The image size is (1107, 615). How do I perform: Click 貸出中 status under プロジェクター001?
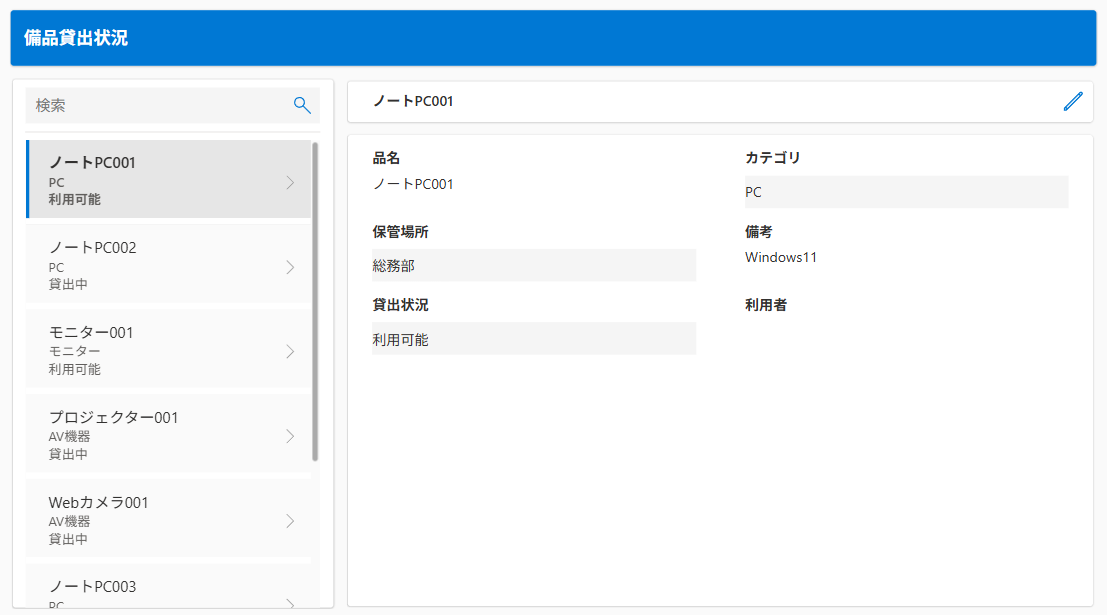[68, 454]
